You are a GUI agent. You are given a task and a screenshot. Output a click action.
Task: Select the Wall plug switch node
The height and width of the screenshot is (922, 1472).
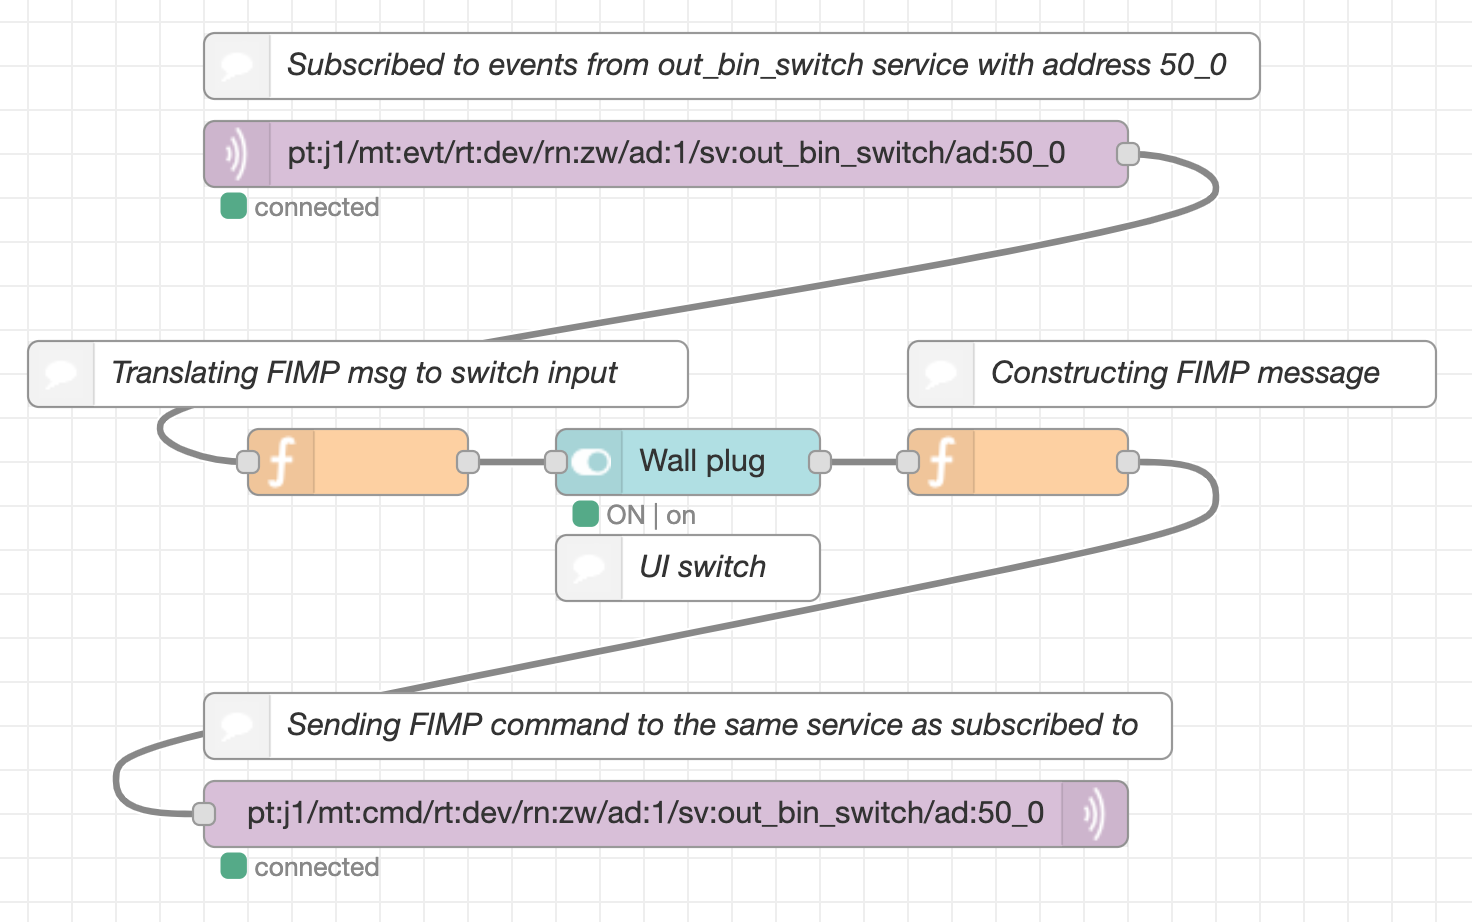coord(688,462)
